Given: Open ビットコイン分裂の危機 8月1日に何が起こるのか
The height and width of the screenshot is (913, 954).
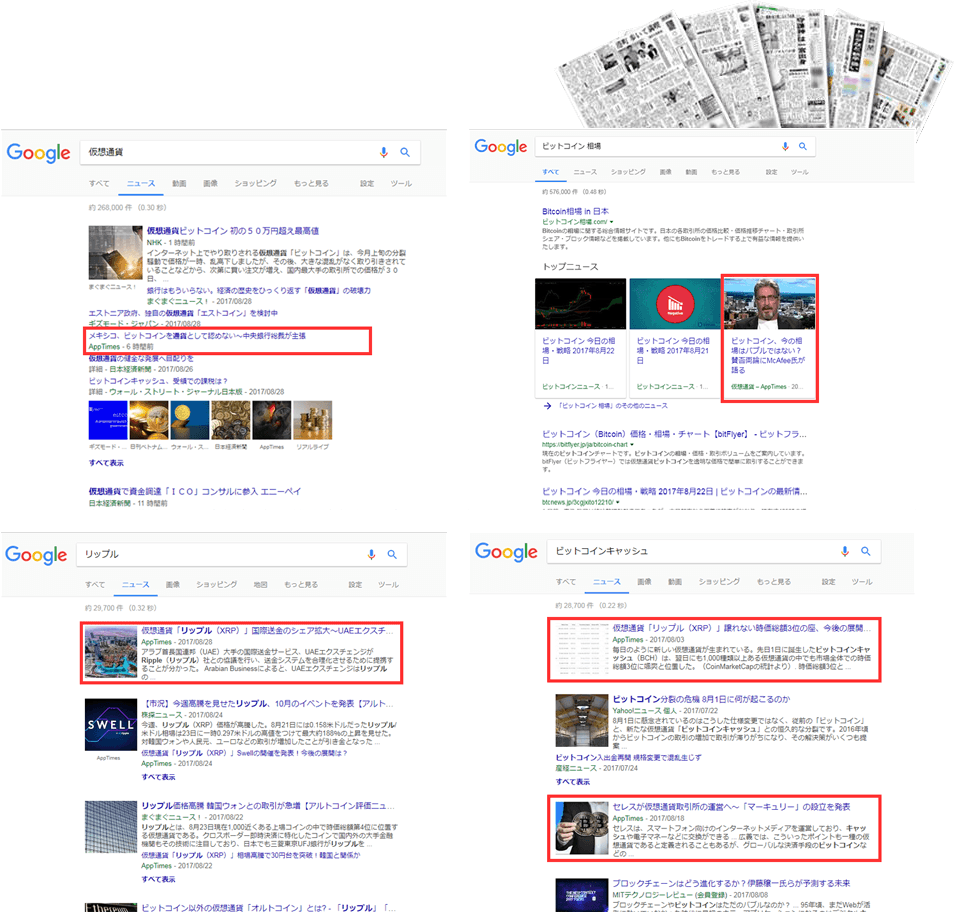Looking at the screenshot, I should point(701,699).
